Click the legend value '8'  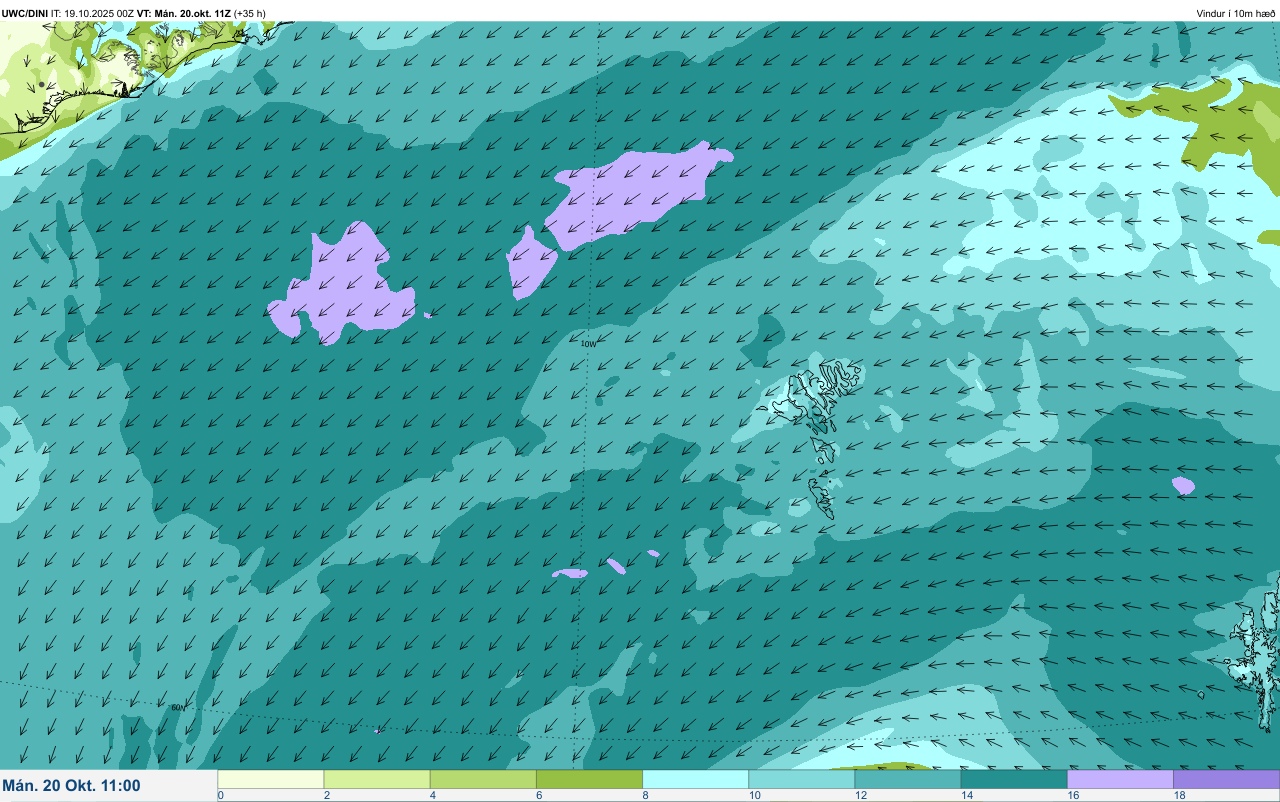[x=645, y=796]
